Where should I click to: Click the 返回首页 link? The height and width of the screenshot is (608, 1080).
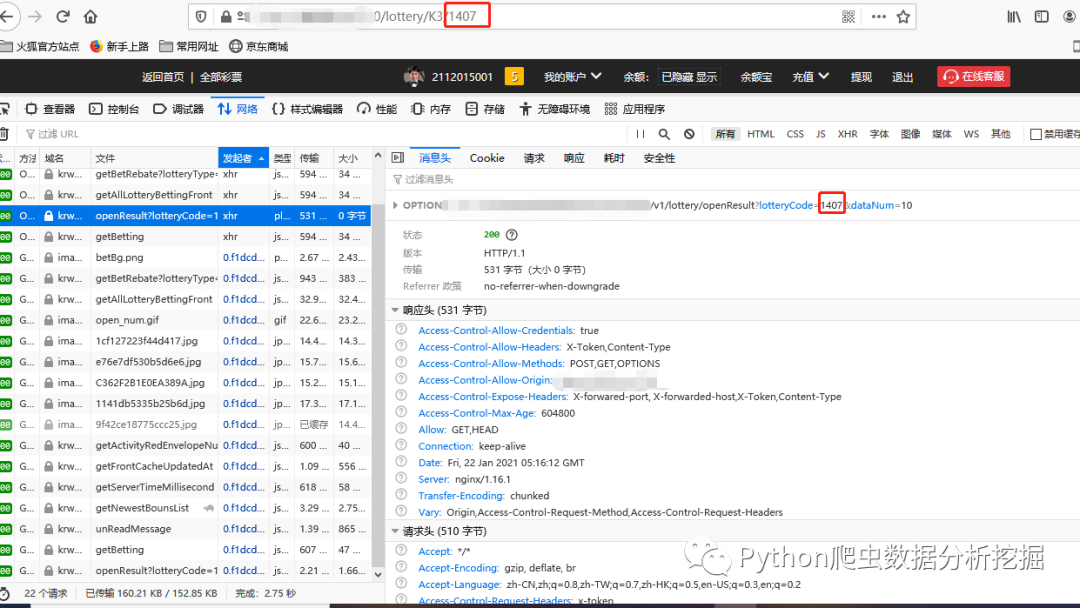[x=163, y=77]
